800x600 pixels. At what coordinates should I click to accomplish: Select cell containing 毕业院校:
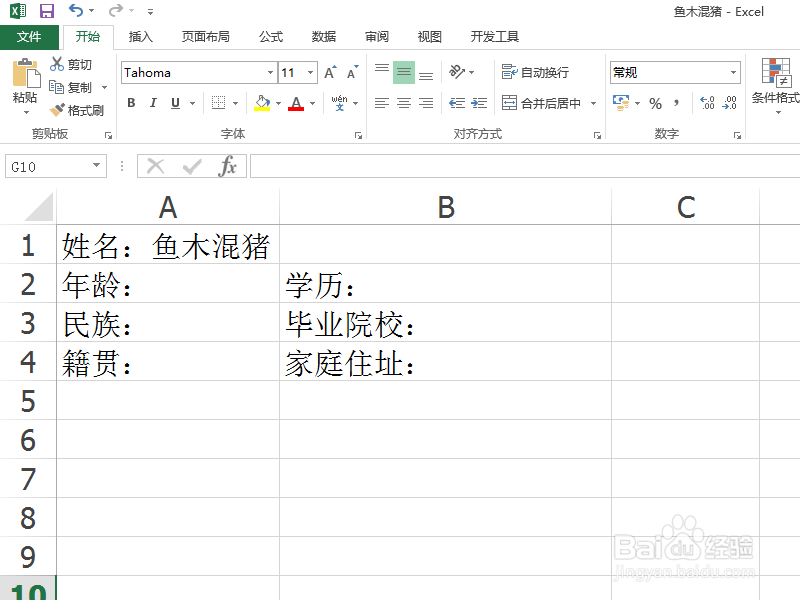tap(445, 322)
